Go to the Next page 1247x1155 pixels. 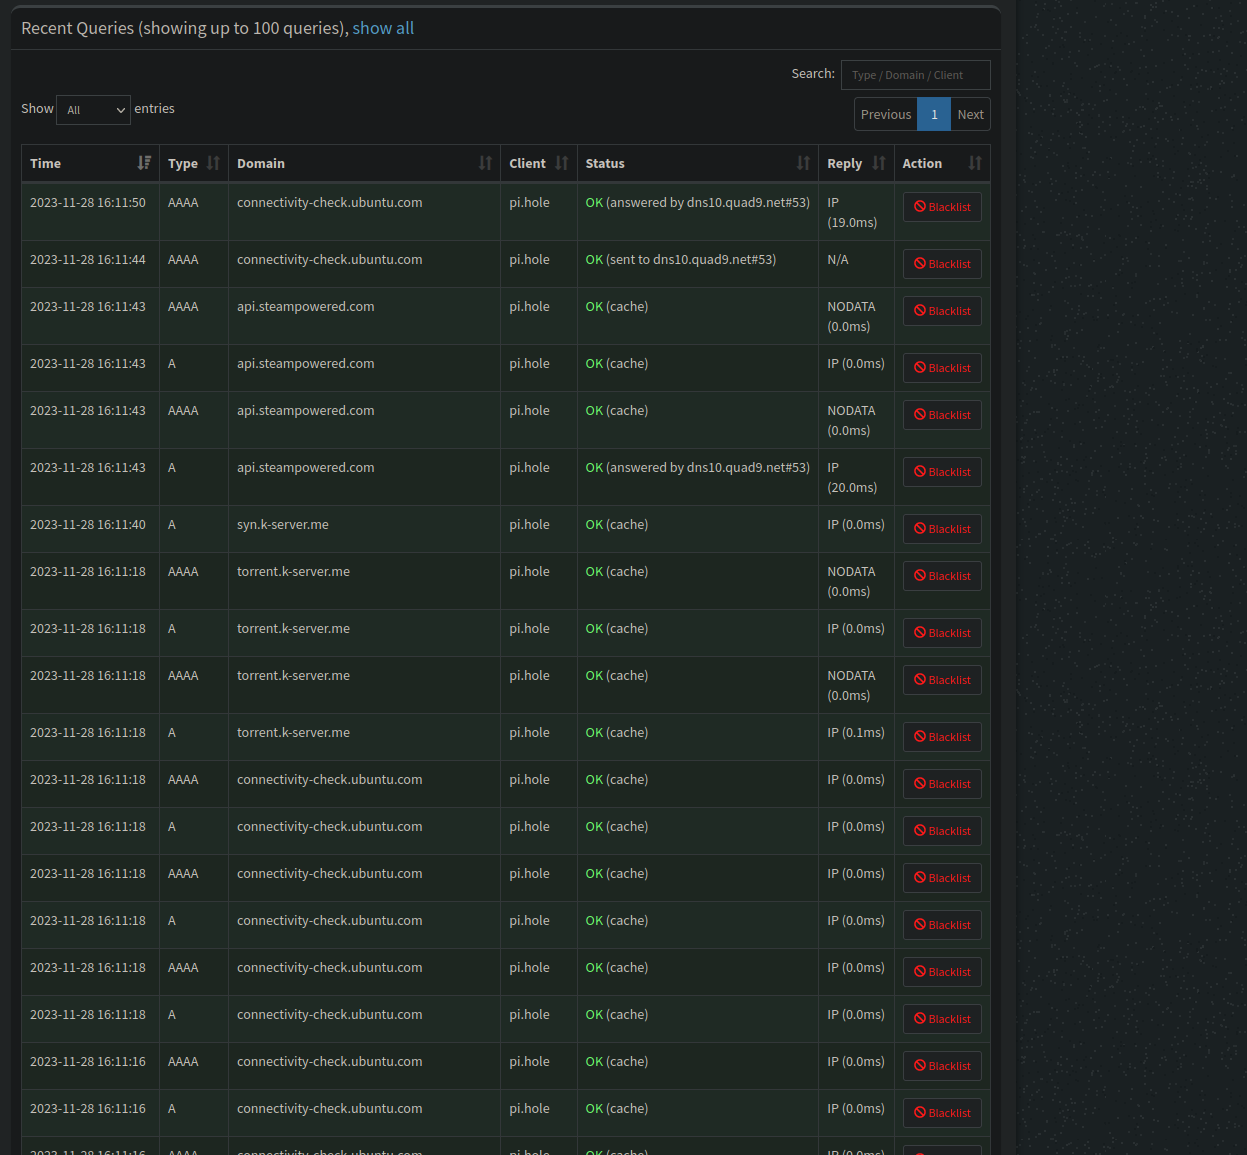coord(970,114)
